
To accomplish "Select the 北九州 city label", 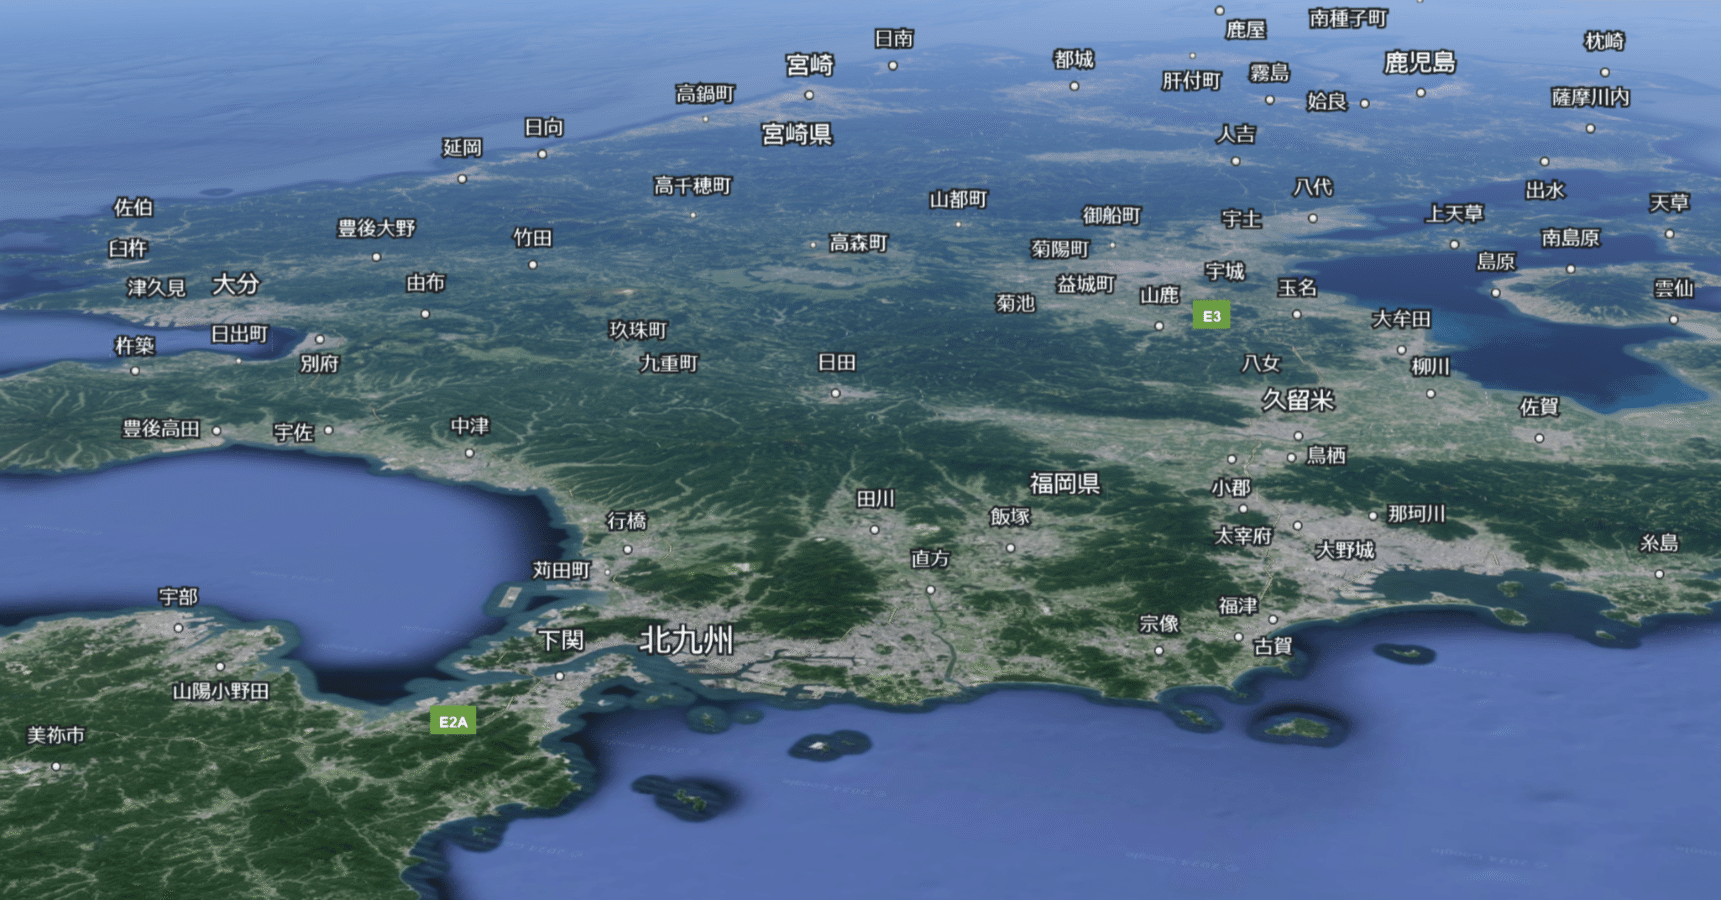I will (687, 640).
